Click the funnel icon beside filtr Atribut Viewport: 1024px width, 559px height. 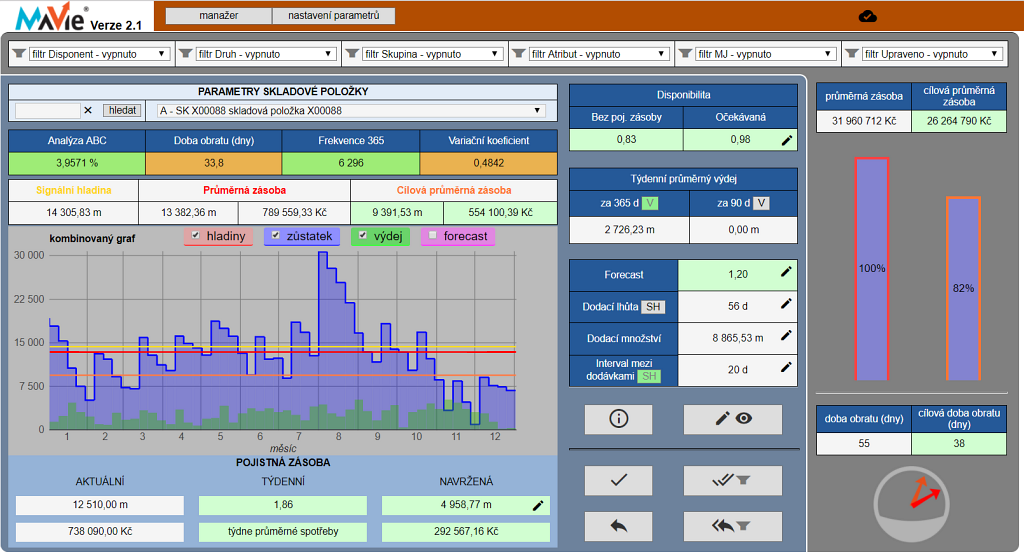point(519,54)
